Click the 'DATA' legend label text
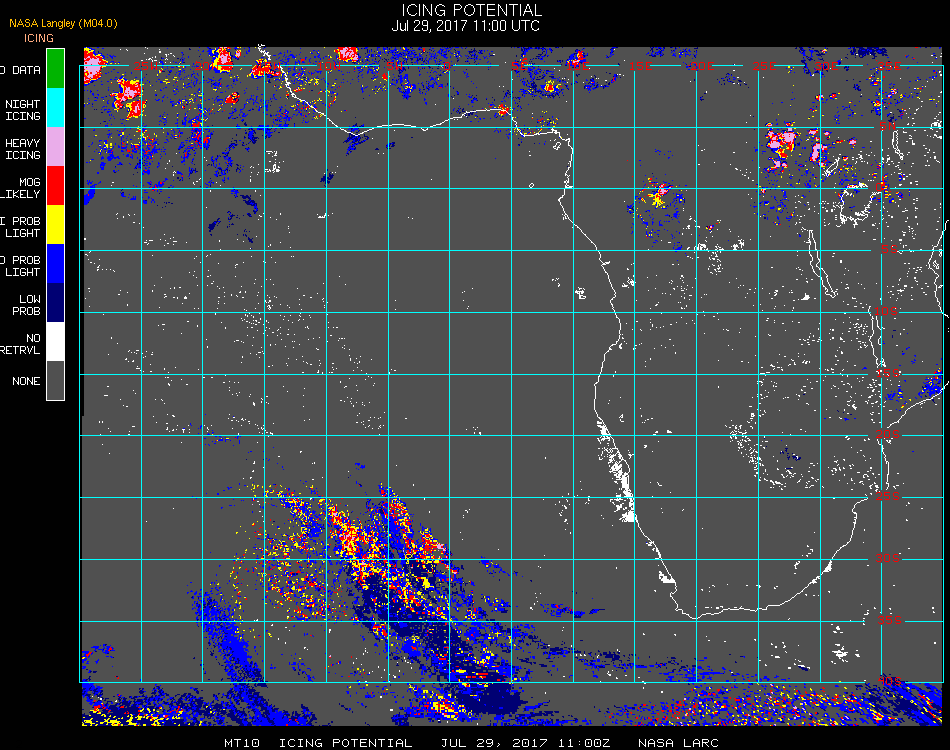Screen dimensions: 950x750 click(26, 70)
